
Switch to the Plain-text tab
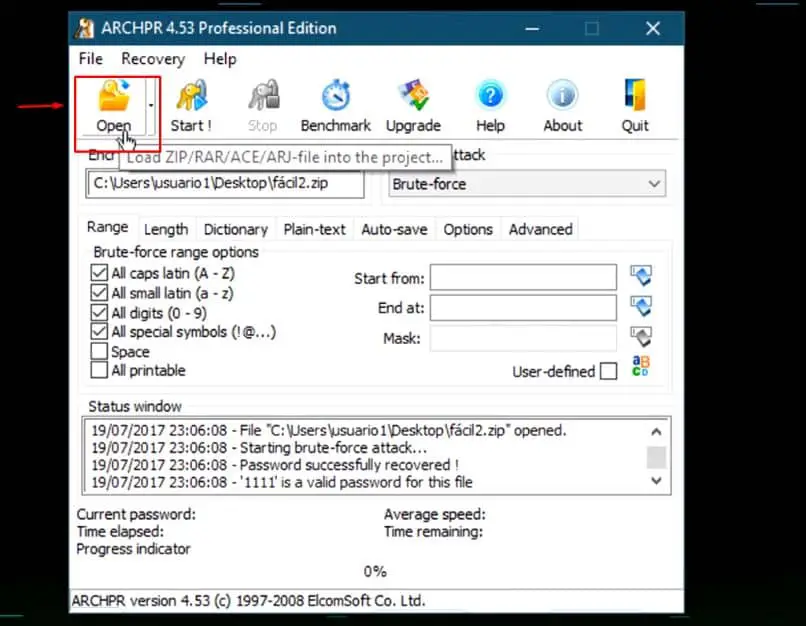(x=315, y=229)
